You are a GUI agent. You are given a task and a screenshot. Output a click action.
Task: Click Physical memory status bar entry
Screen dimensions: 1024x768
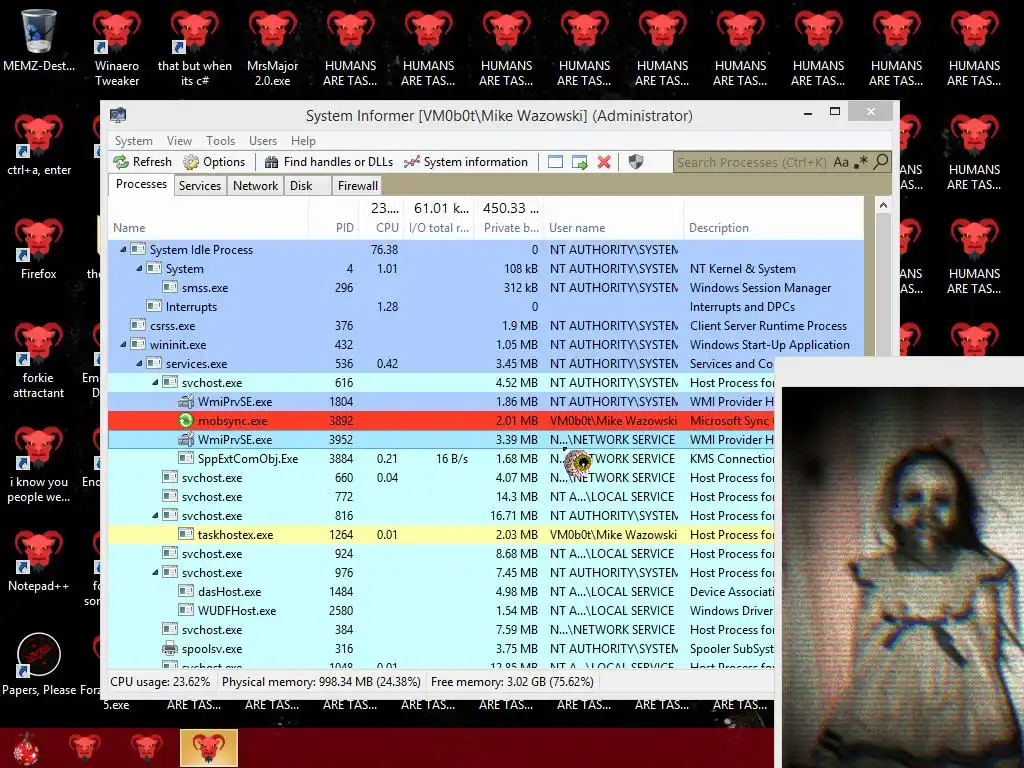(x=321, y=682)
